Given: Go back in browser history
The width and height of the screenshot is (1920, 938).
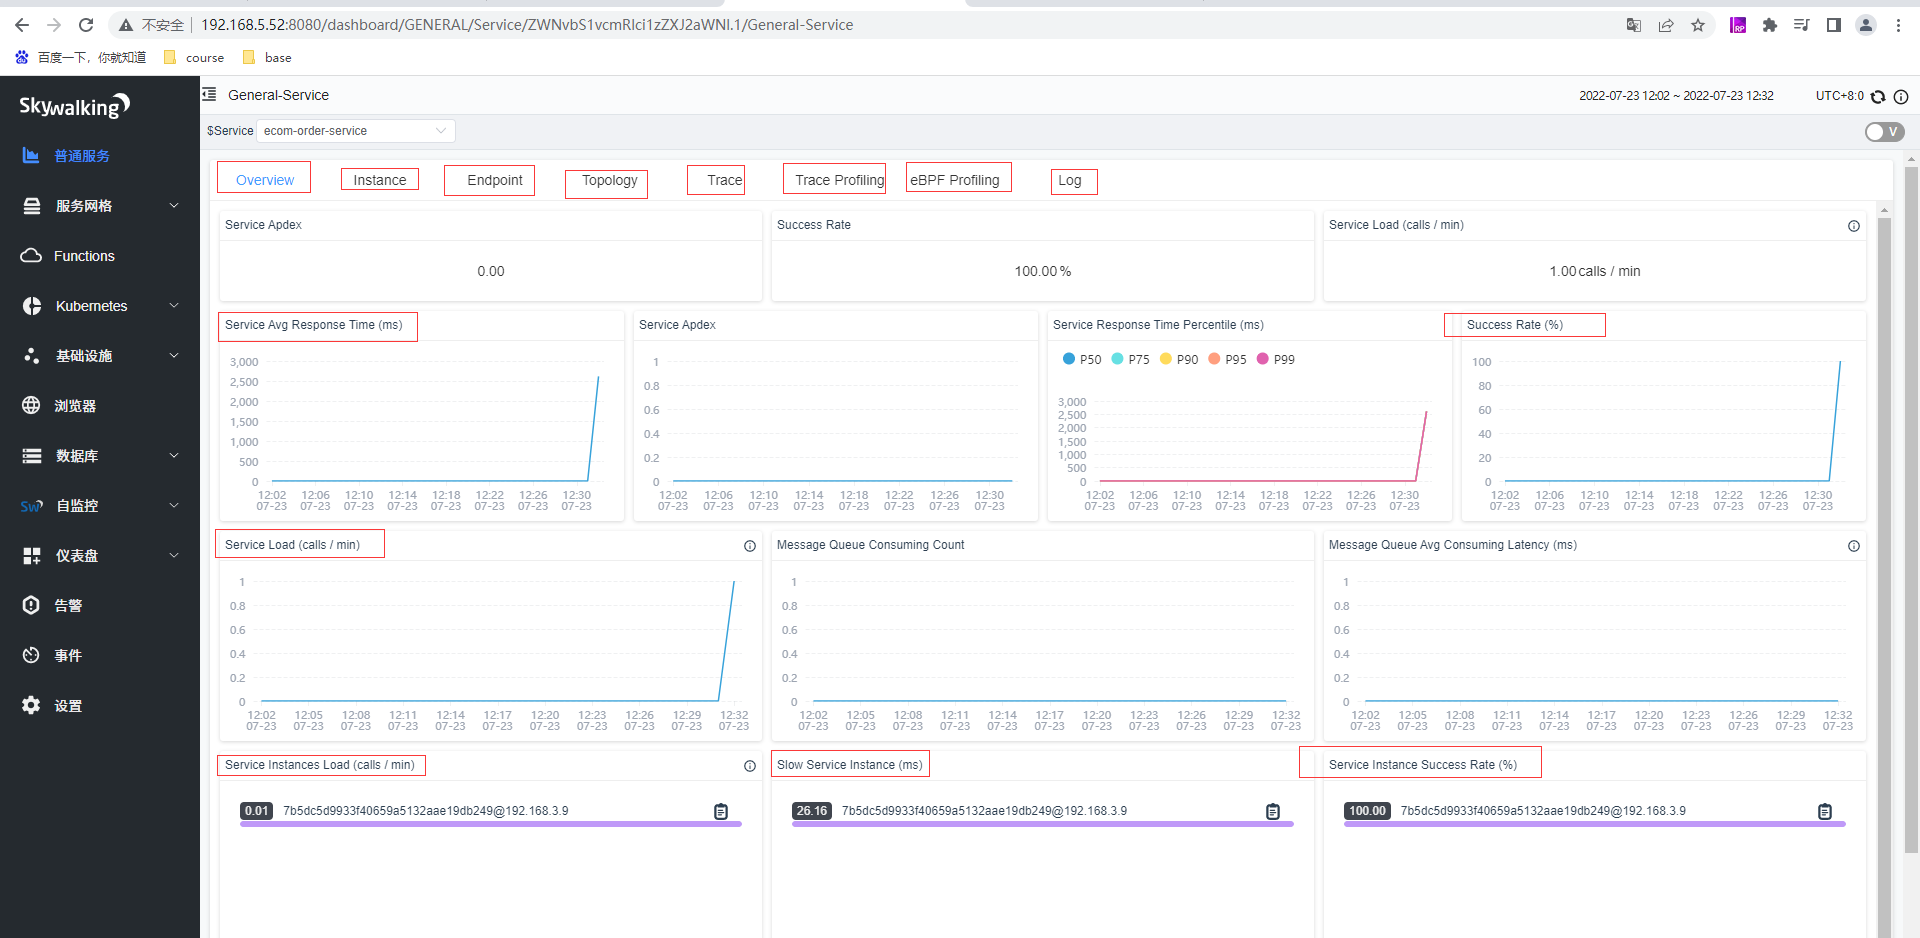Looking at the screenshot, I should tap(22, 25).
